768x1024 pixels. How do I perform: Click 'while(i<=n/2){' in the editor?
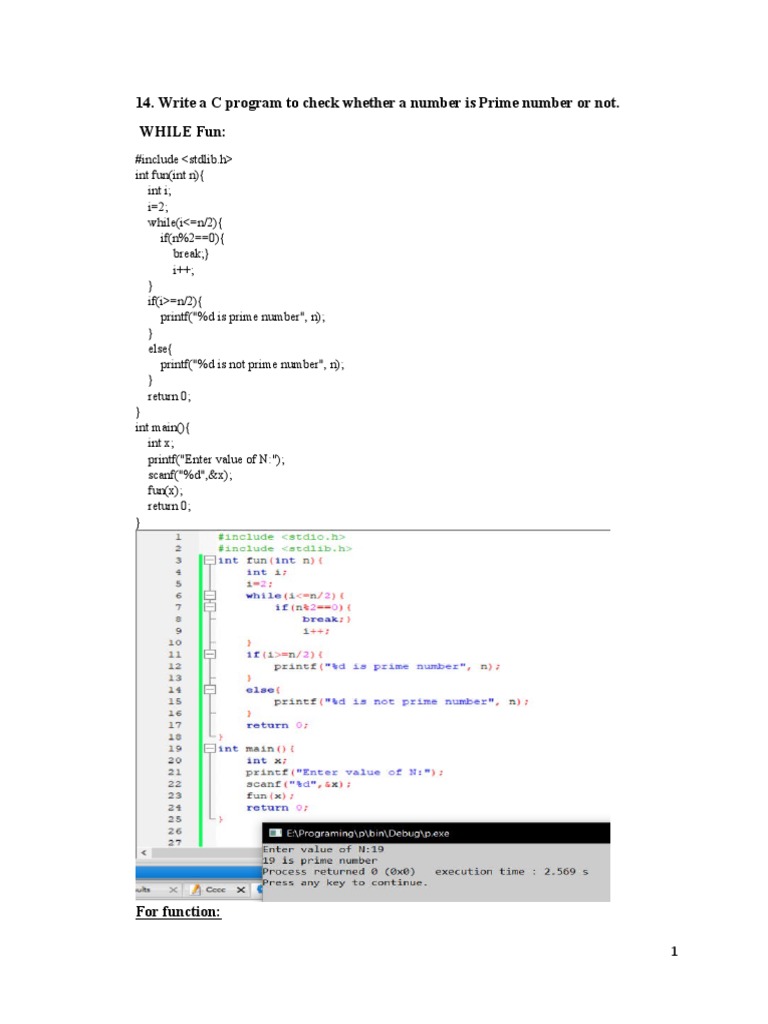(295, 596)
